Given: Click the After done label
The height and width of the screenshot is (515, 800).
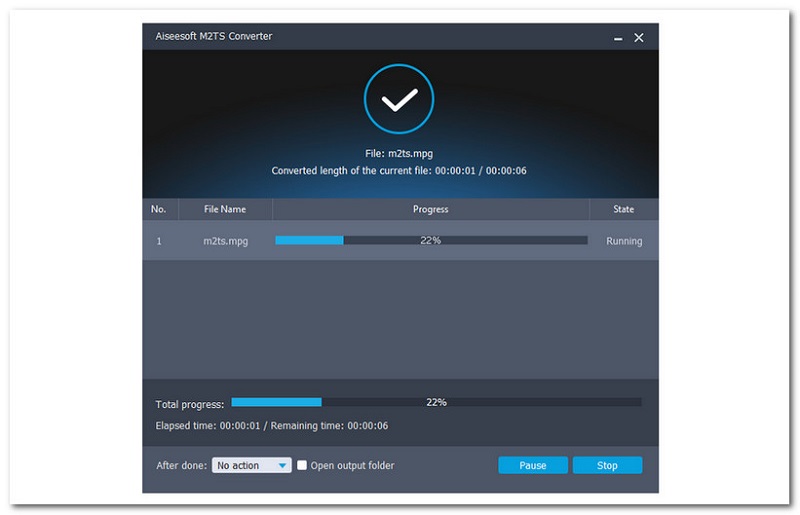Looking at the screenshot, I should click(x=182, y=465).
